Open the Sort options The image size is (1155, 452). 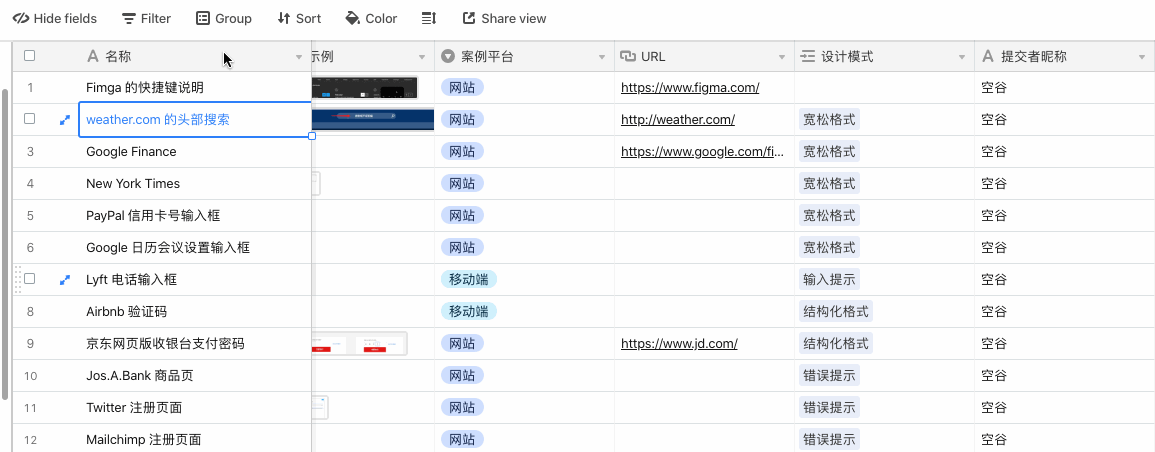click(299, 18)
